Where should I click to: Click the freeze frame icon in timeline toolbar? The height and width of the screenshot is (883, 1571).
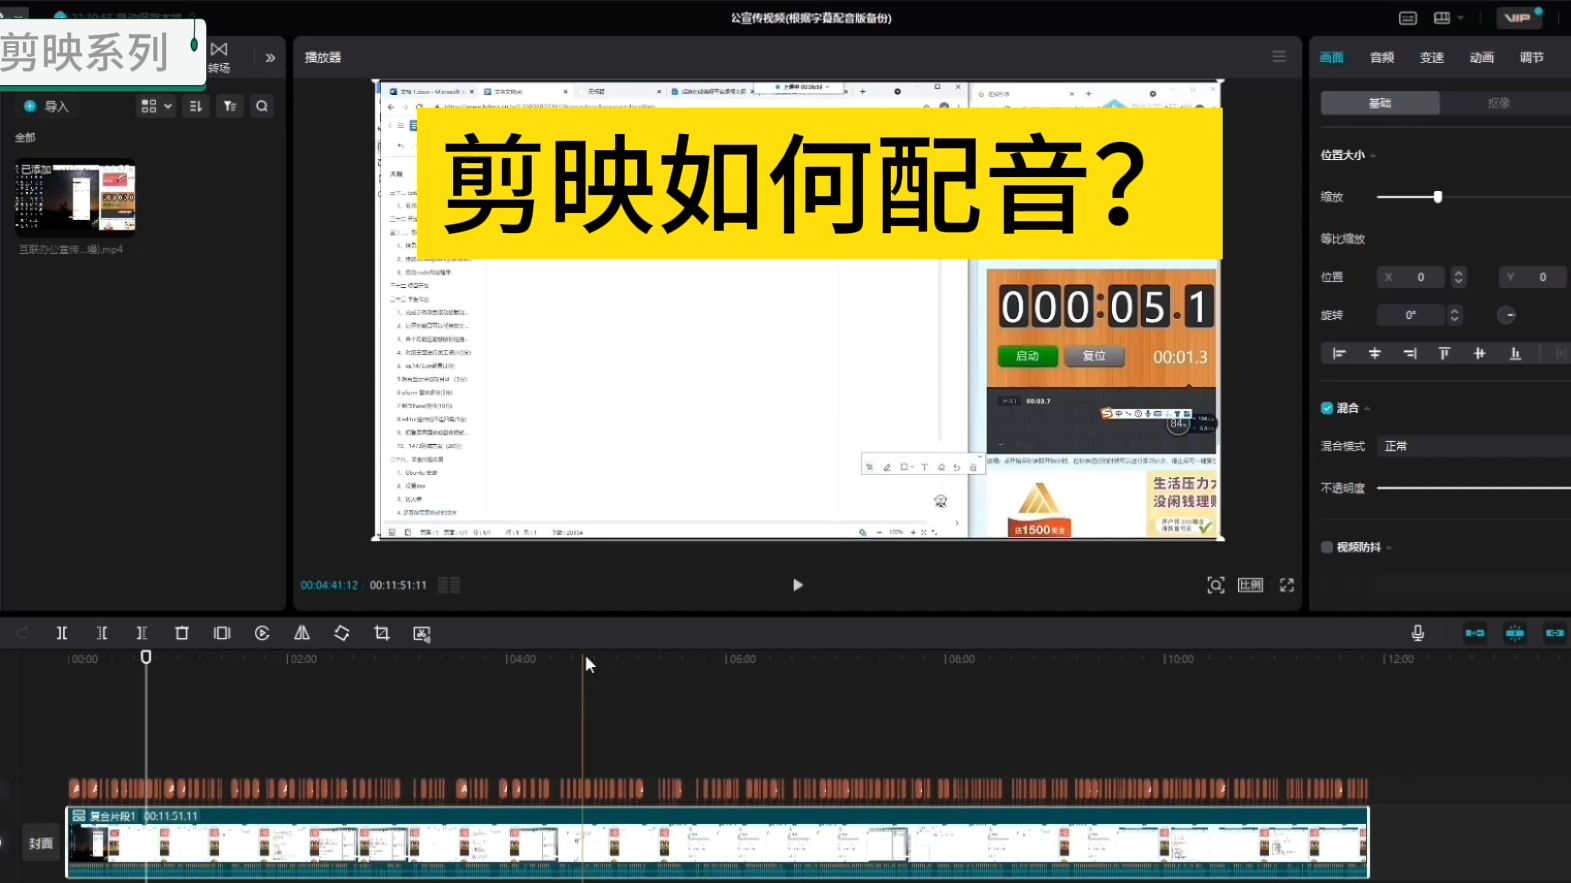[222, 633]
